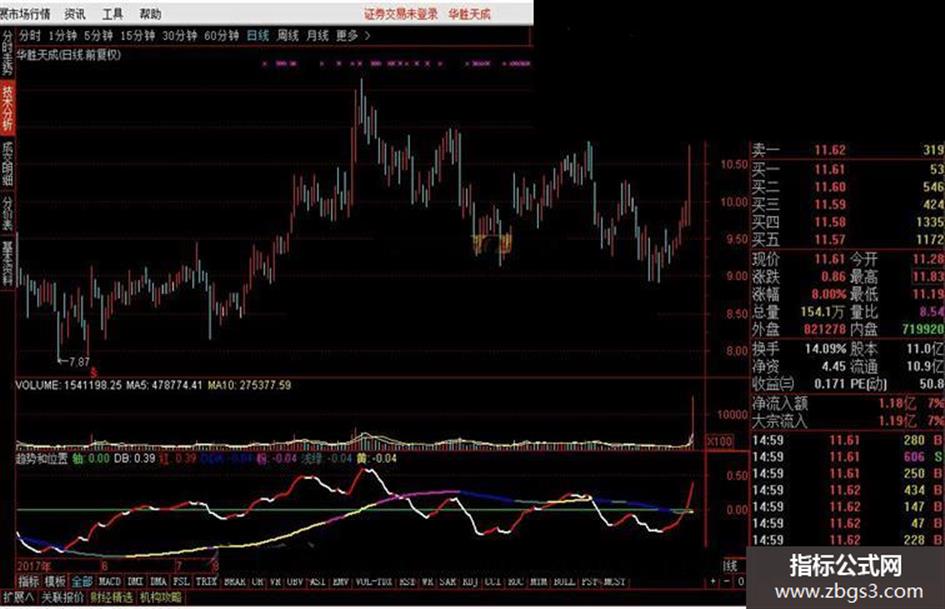Switch indicator to SAR
Viewport: 945px width, 609px height.
tap(448, 581)
